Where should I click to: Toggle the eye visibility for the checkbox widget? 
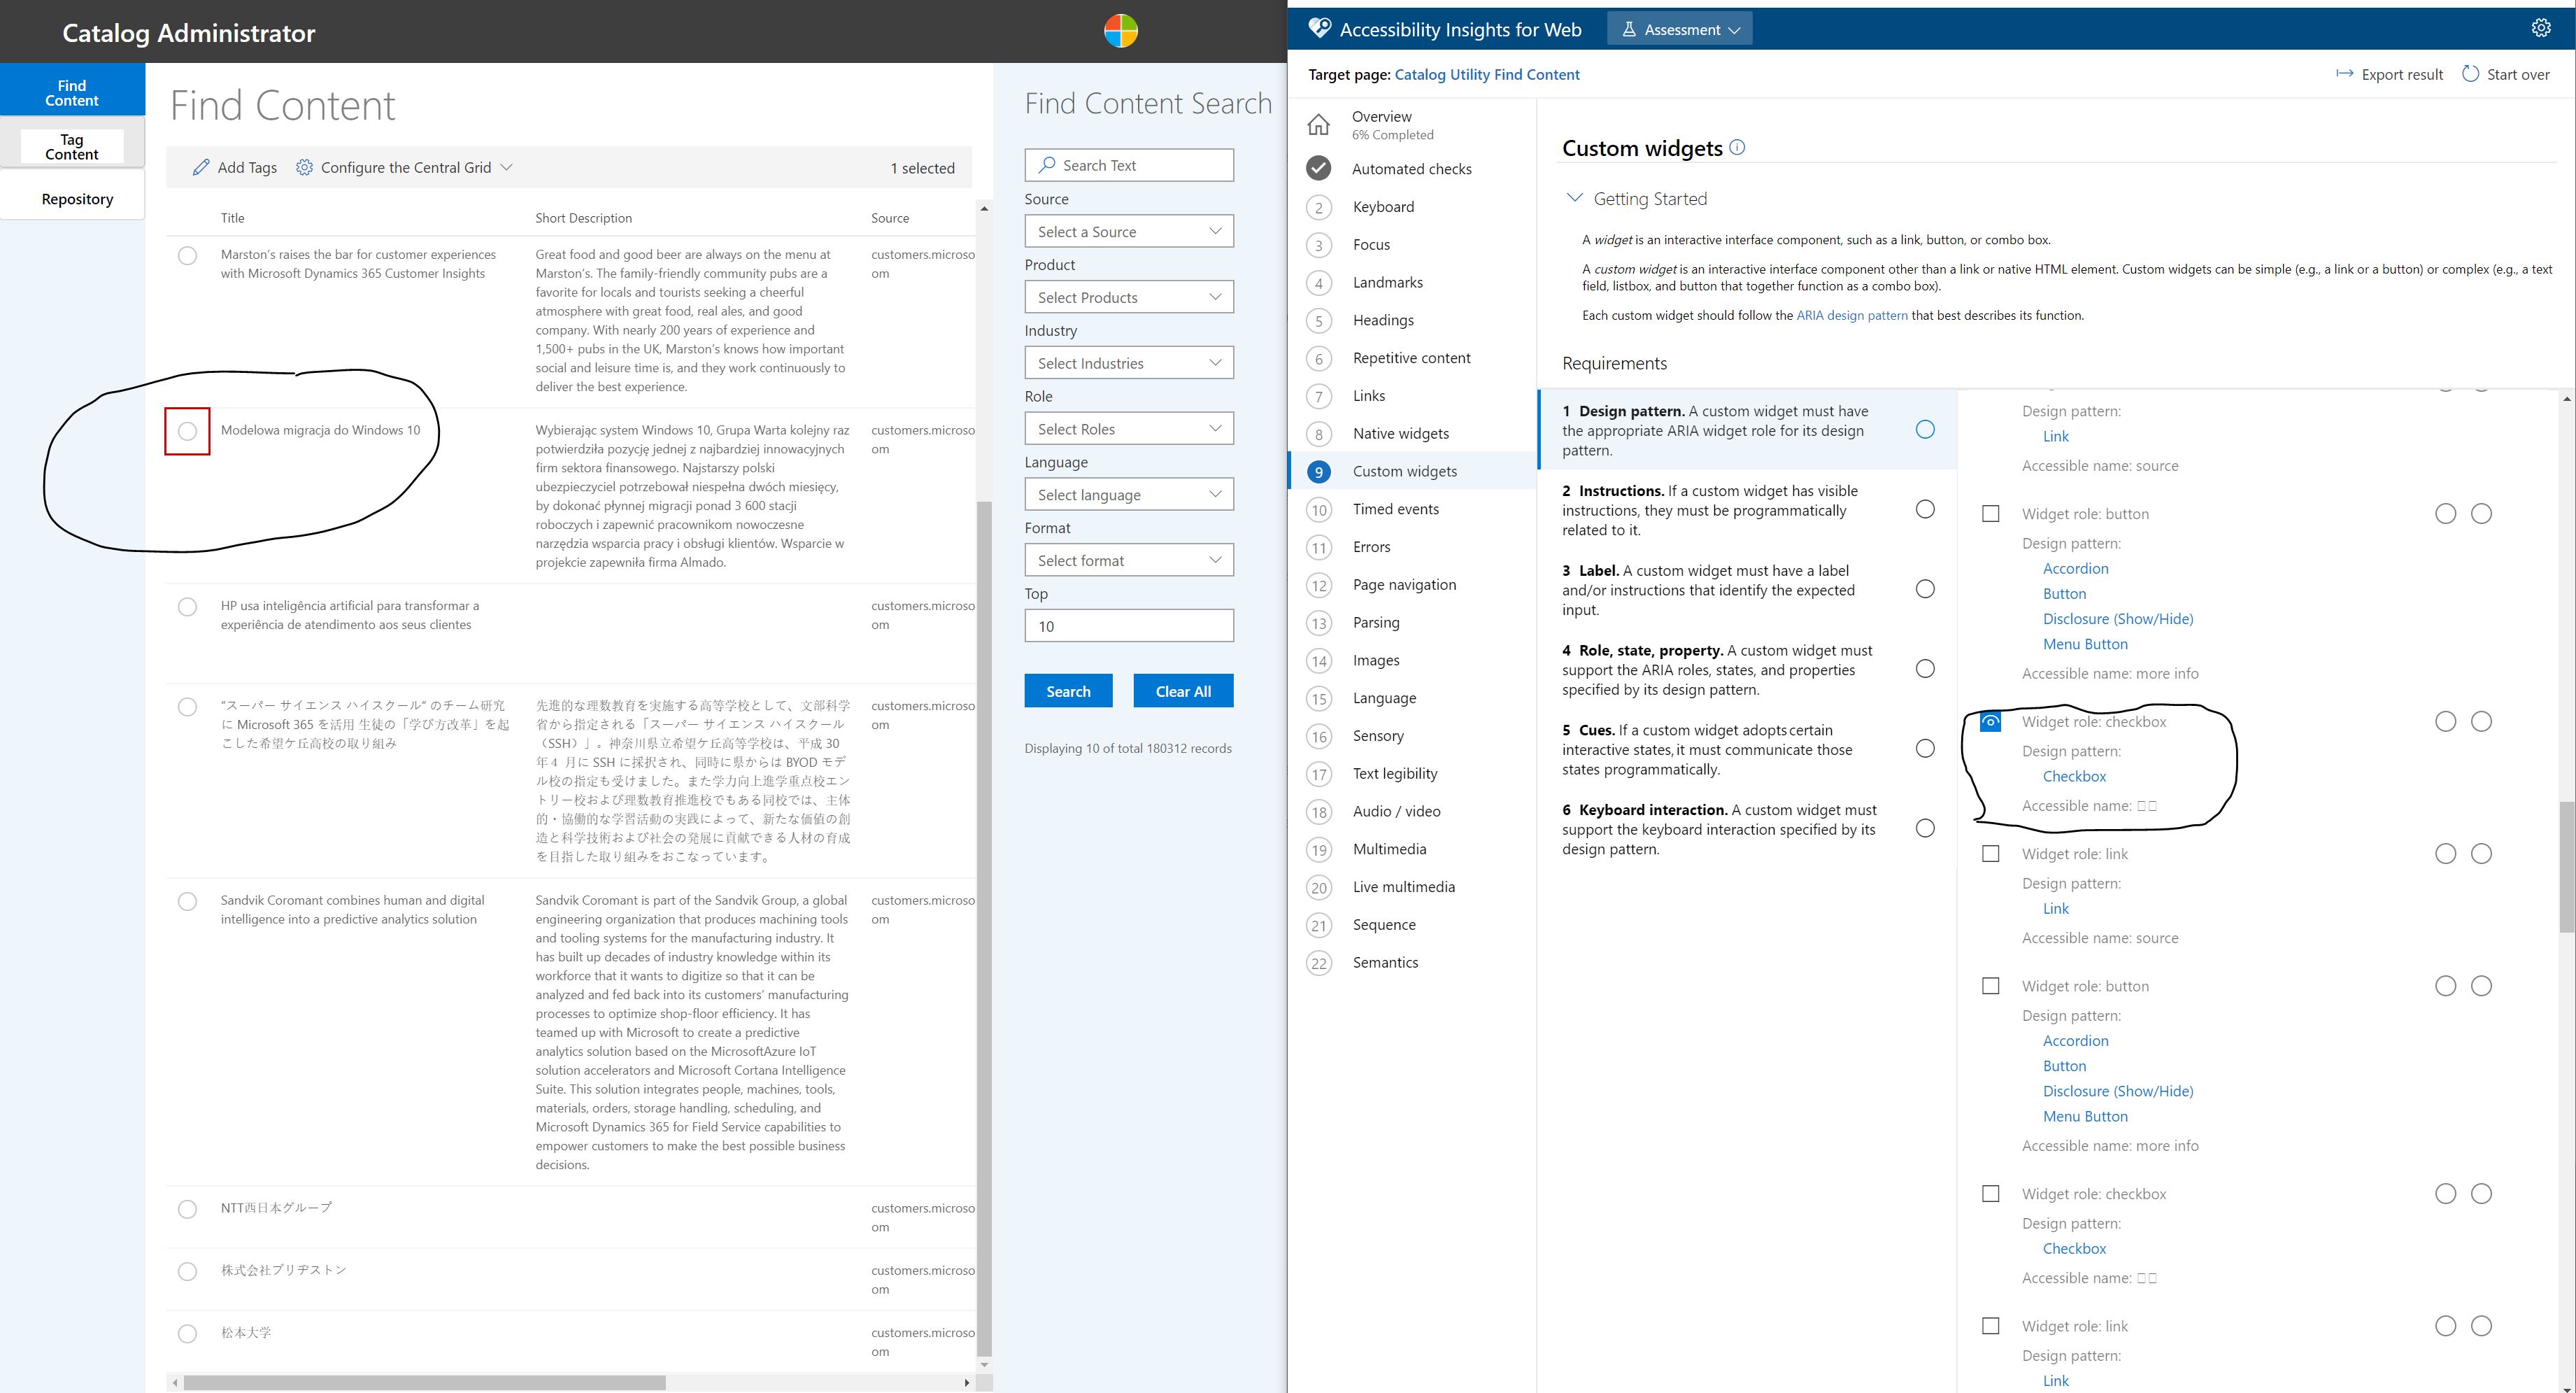pos(1990,721)
